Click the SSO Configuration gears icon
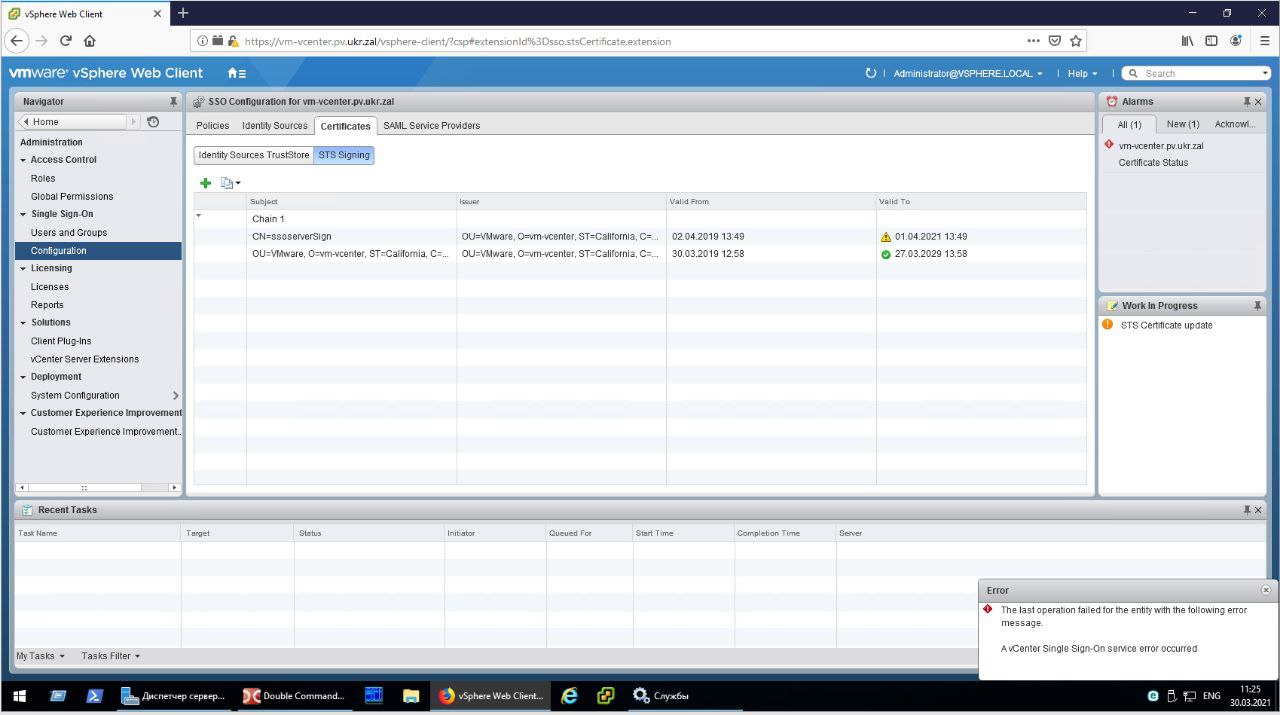 (x=199, y=102)
